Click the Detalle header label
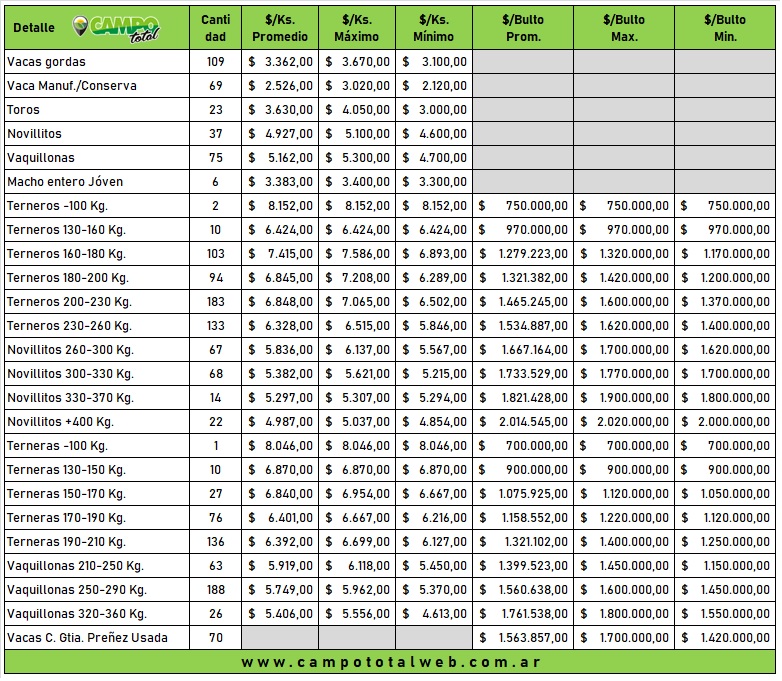This screenshot has height=681, width=782. (34, 28)
